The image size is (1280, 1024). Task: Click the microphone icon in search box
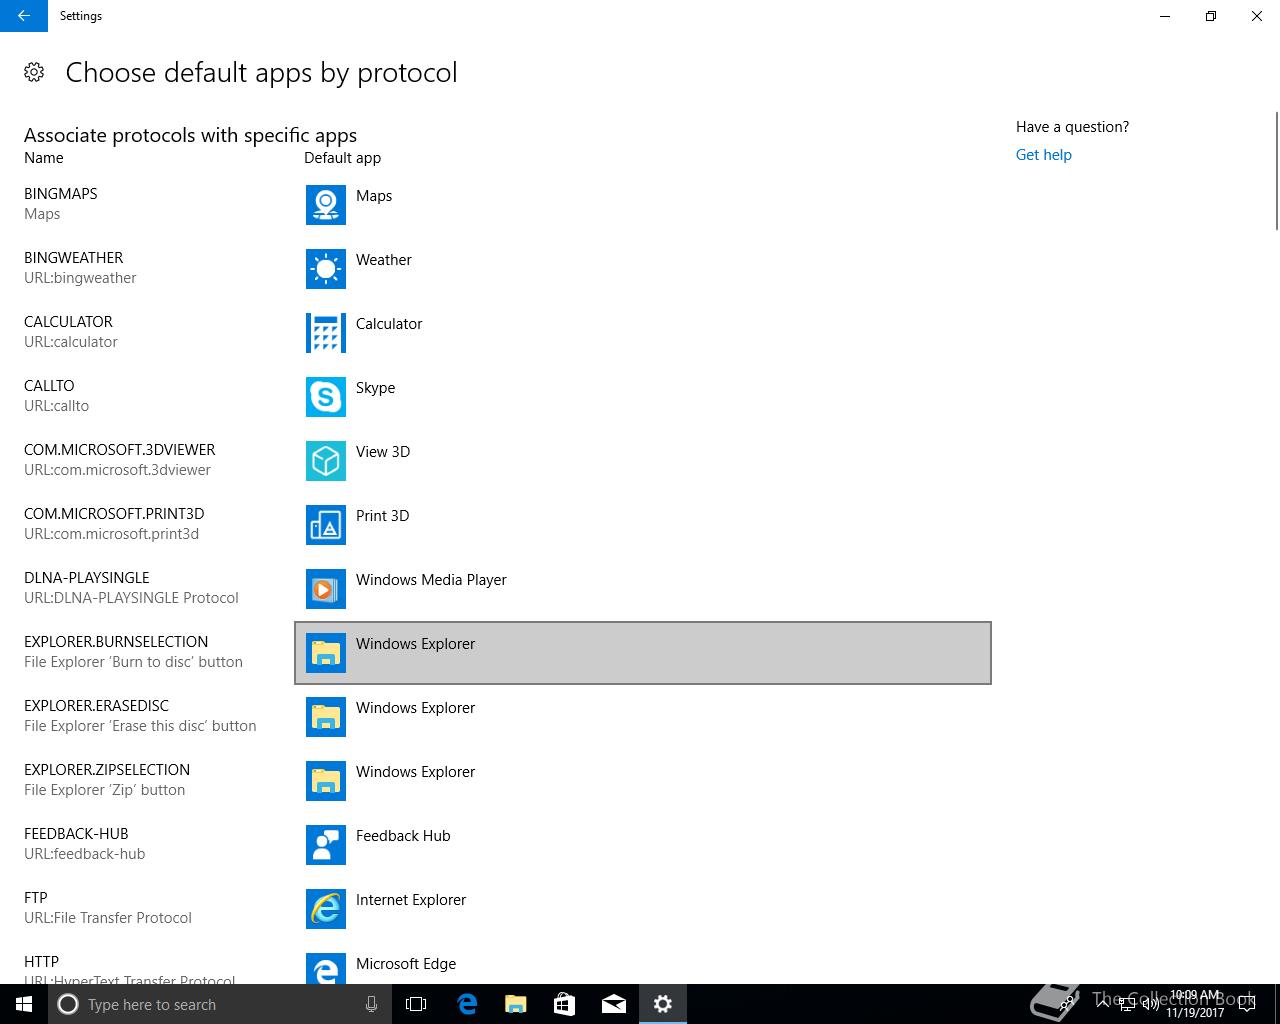click(x=371, y=1004)
